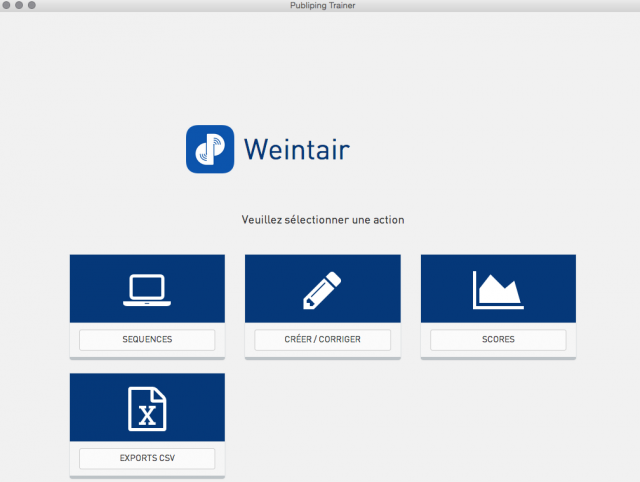Select the EXPORTS CSV button
Viewport: 640px width, 482px height.
pos(147,459)
